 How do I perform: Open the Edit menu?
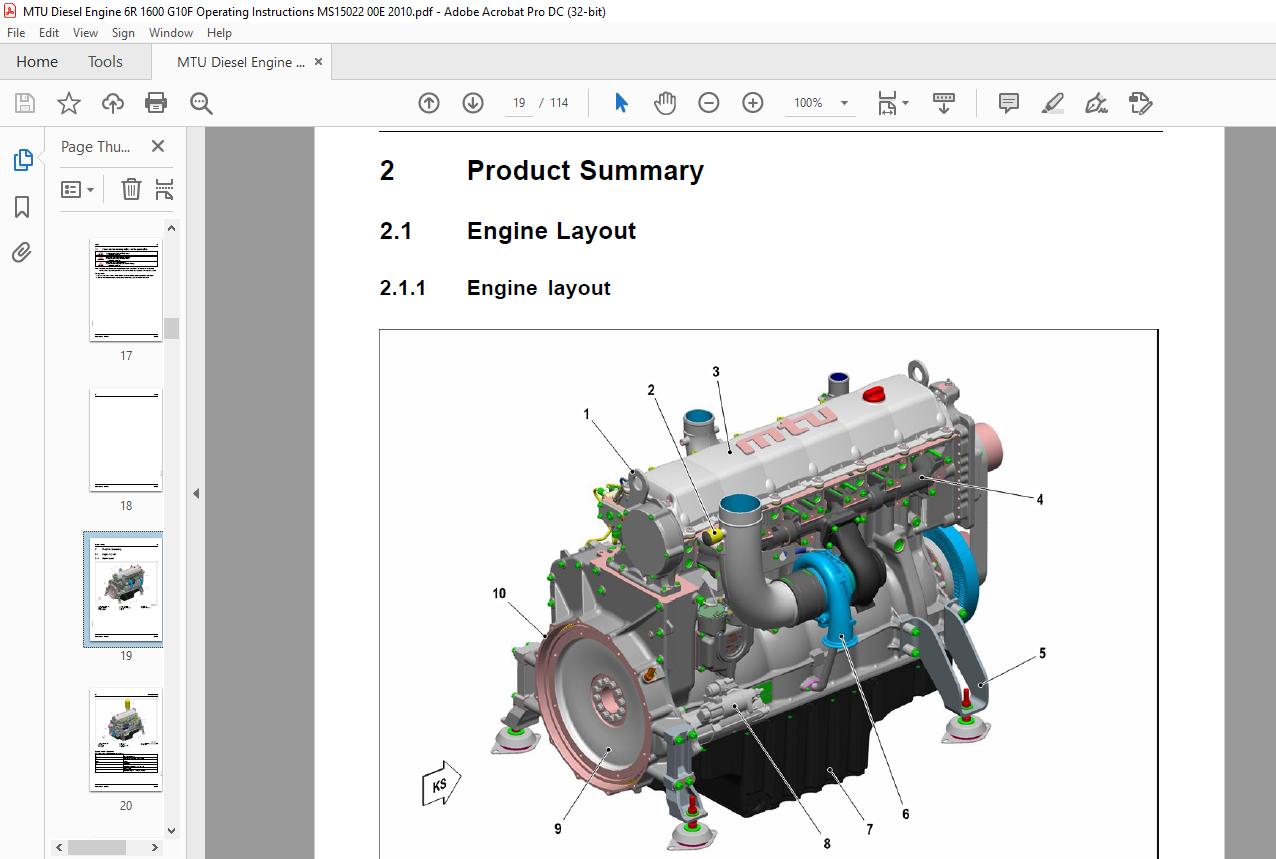(49, 33)
